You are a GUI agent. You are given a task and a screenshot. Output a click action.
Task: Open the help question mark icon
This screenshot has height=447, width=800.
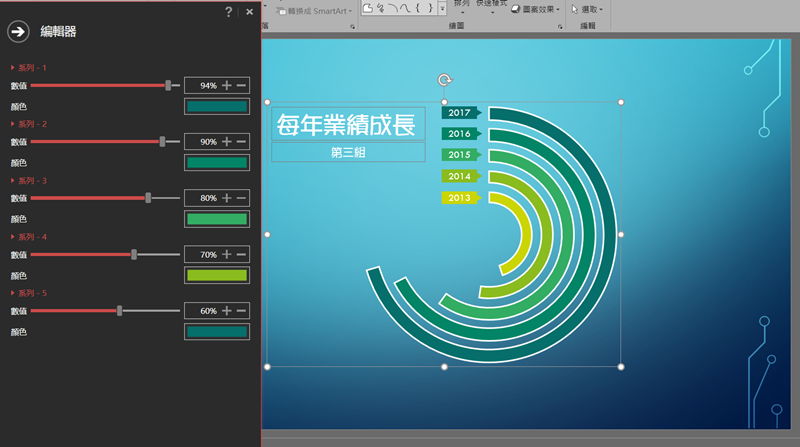(x=229, y=12)
